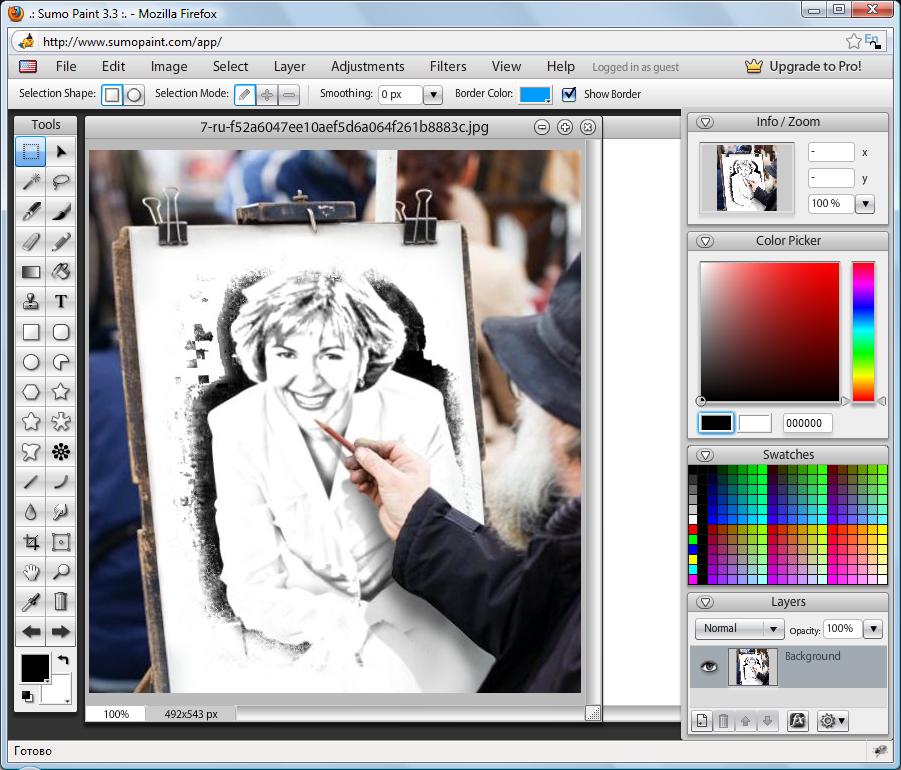Select the Crop tool
Image resolution: width=901 pixels, height=770 pixels.
(30, 541)
